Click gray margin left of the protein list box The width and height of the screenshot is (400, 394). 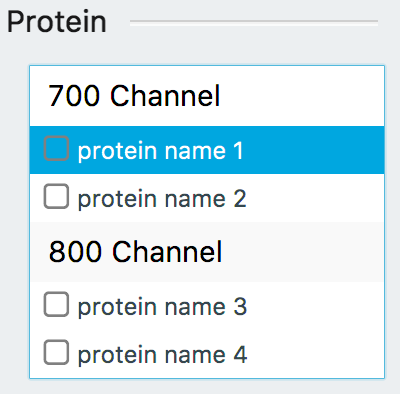click(x=14, y=222)
